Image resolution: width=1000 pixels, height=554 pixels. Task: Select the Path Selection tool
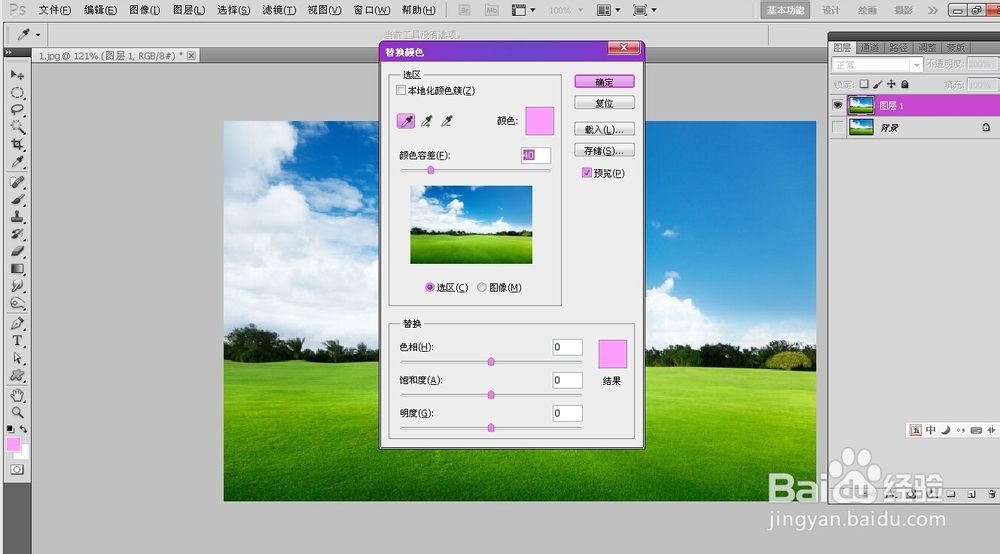click(x=17, y=358)
